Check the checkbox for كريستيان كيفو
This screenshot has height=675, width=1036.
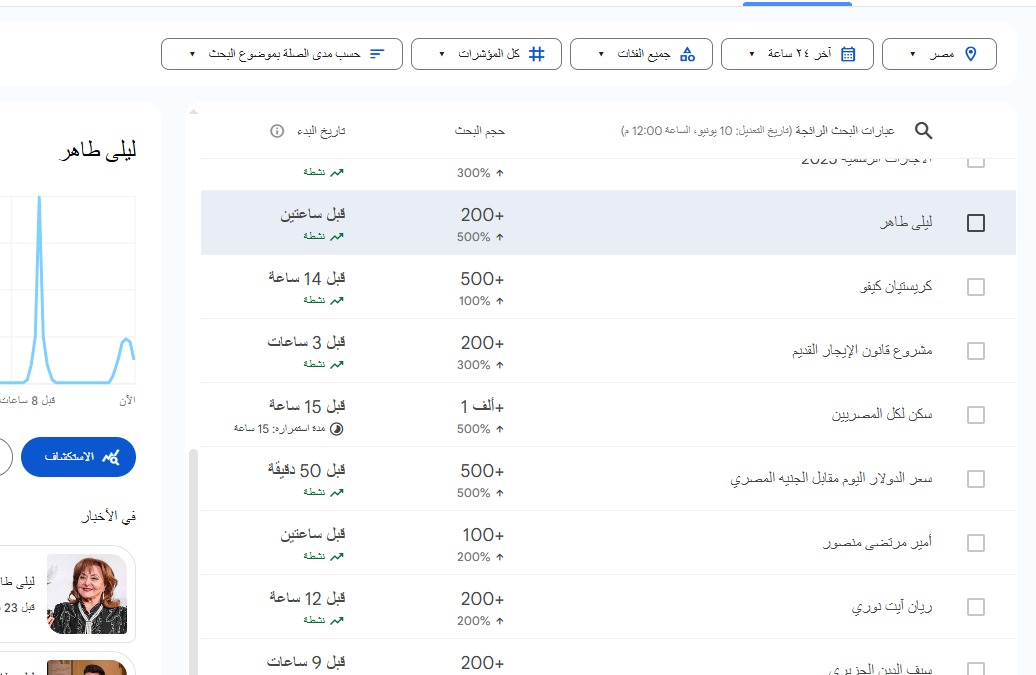point(975,287)
